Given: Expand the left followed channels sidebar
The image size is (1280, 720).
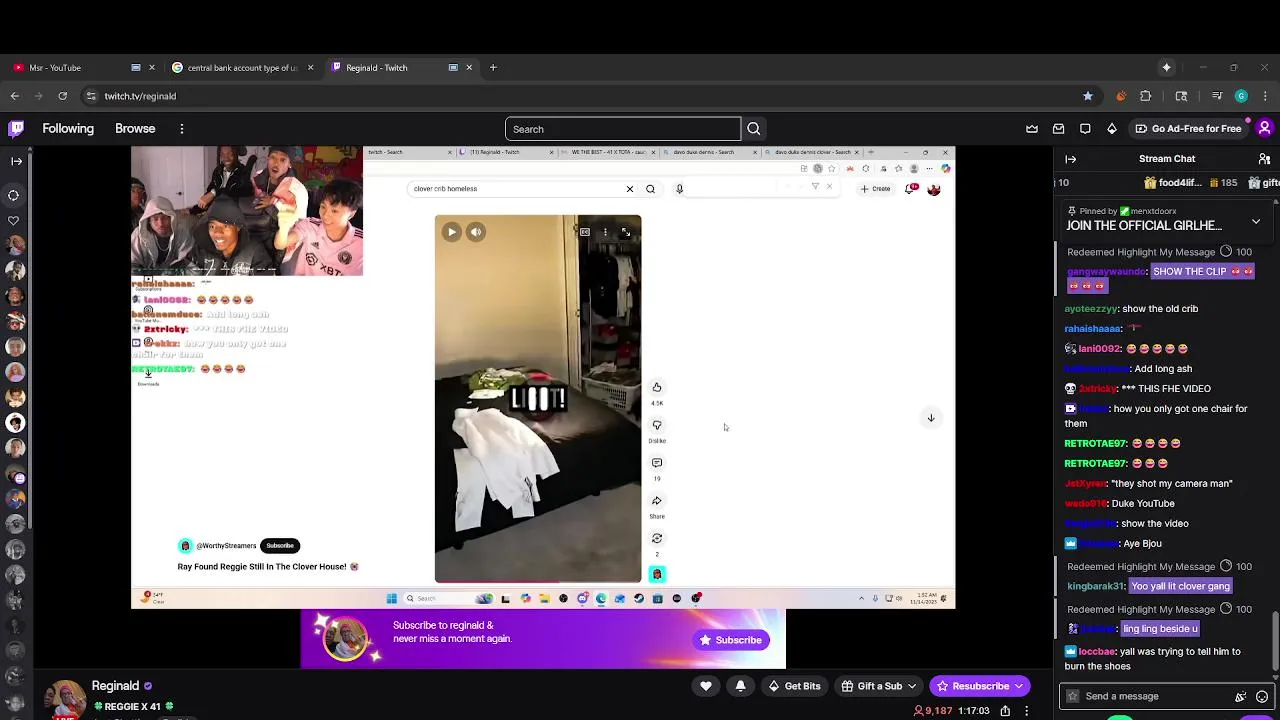Looking at the screenshot, I should [16, 161].
